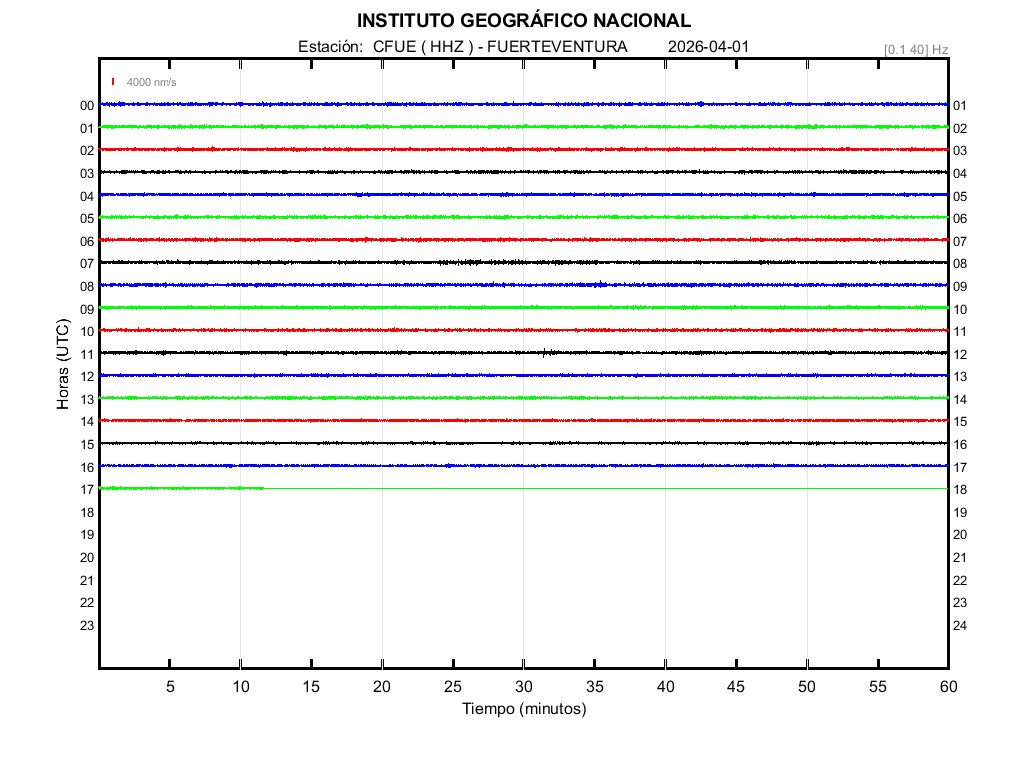Click where the 17-hour green signal ends
The image size is (1024, 768).
pyautogui.click(x=263, y=488)
